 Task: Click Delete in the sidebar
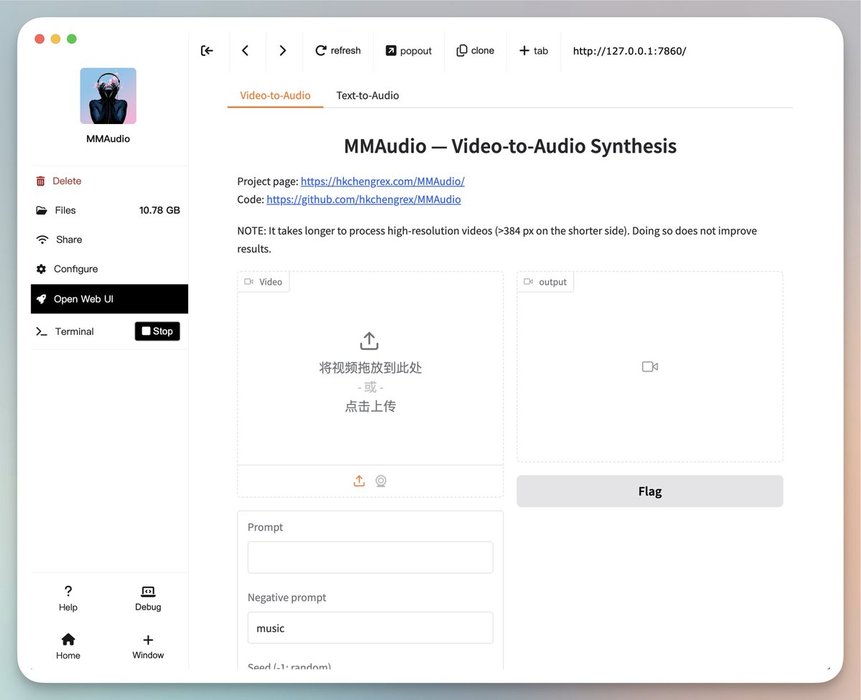[67, 181]
